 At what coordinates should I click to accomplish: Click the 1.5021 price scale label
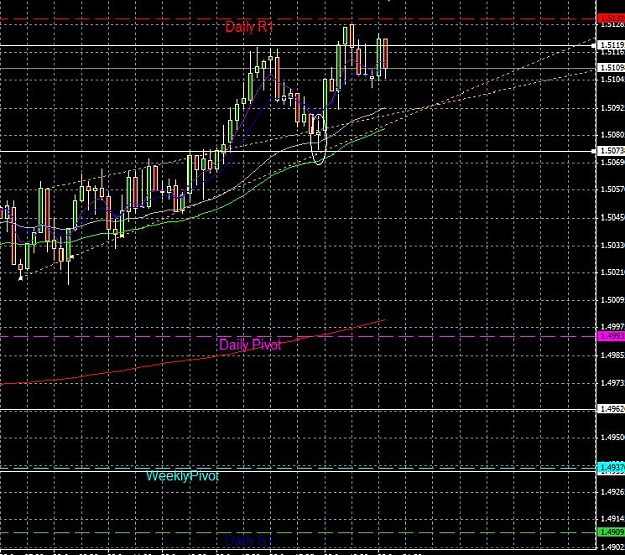point(612,272)
